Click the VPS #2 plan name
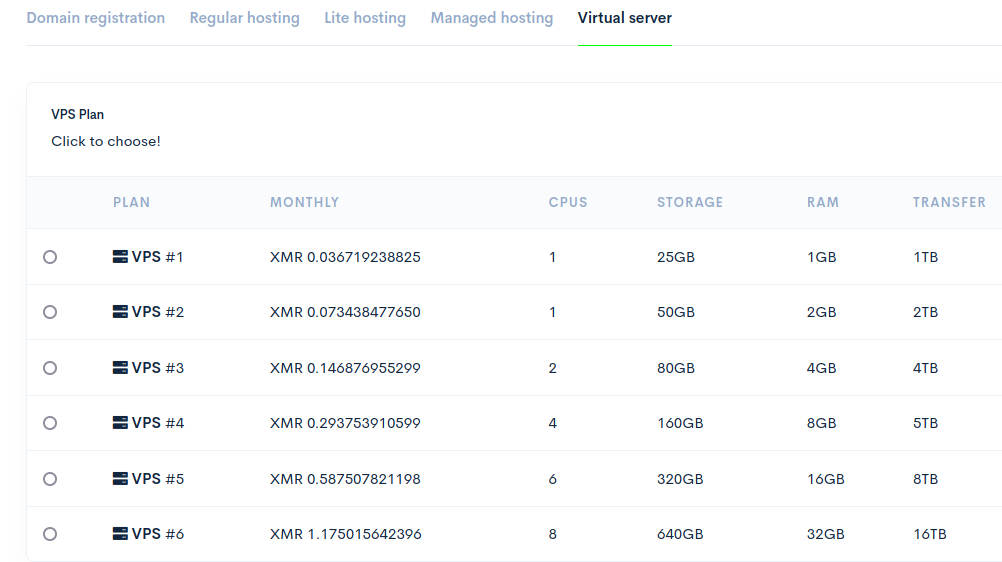The width and height of the screenshot is (1002, 562). tap(158, 312)
